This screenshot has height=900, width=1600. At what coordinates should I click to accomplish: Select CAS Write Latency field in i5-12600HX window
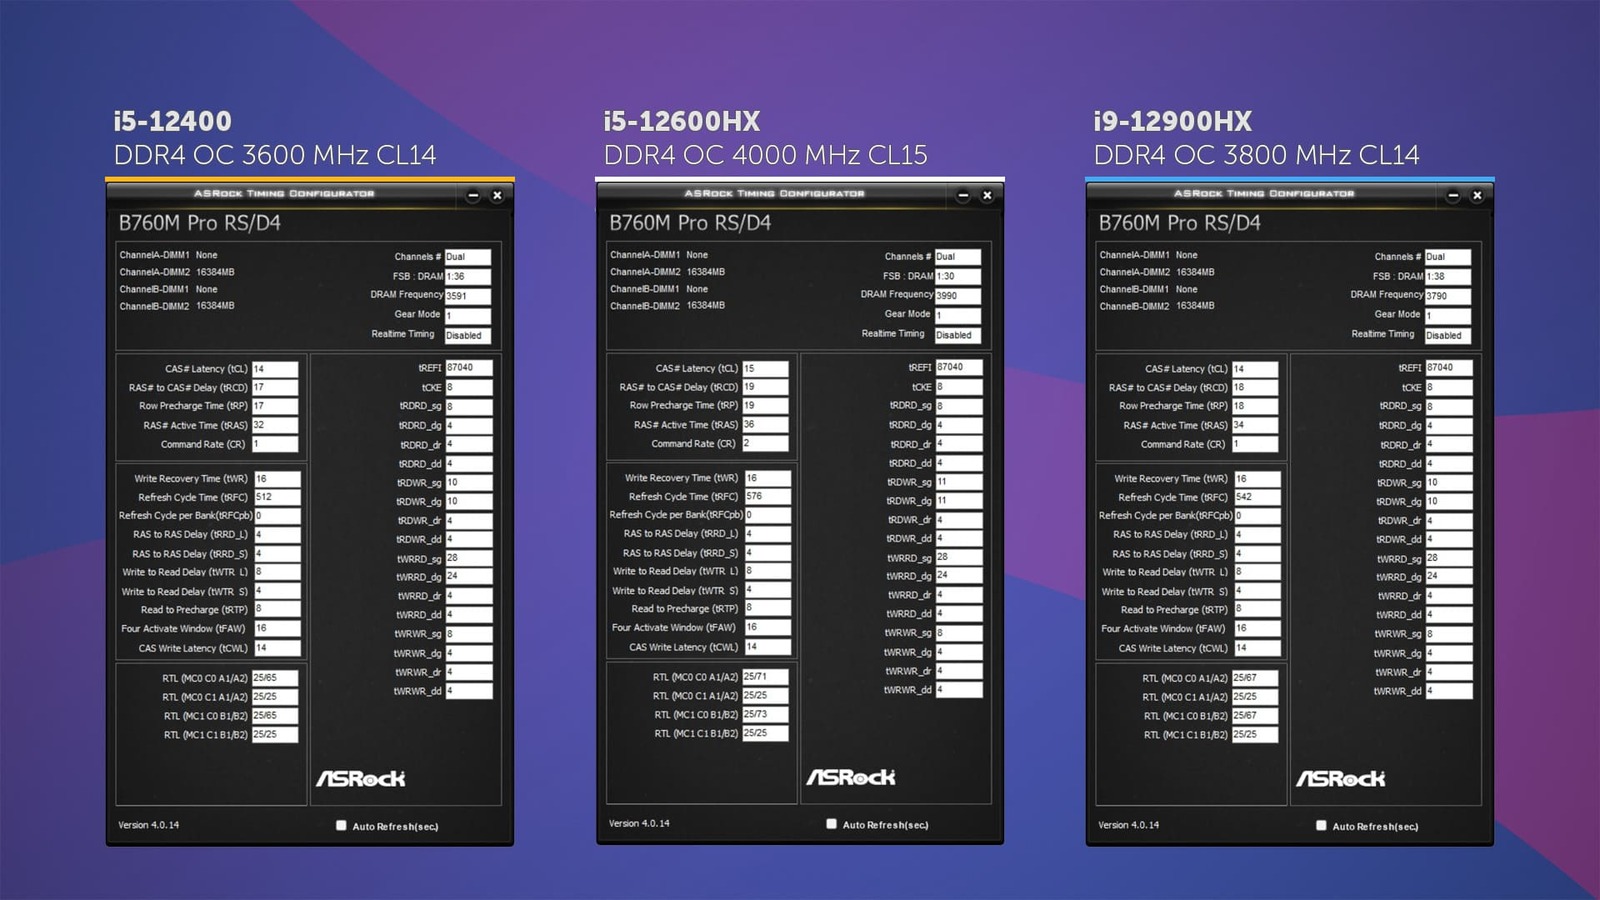(767, 646)
